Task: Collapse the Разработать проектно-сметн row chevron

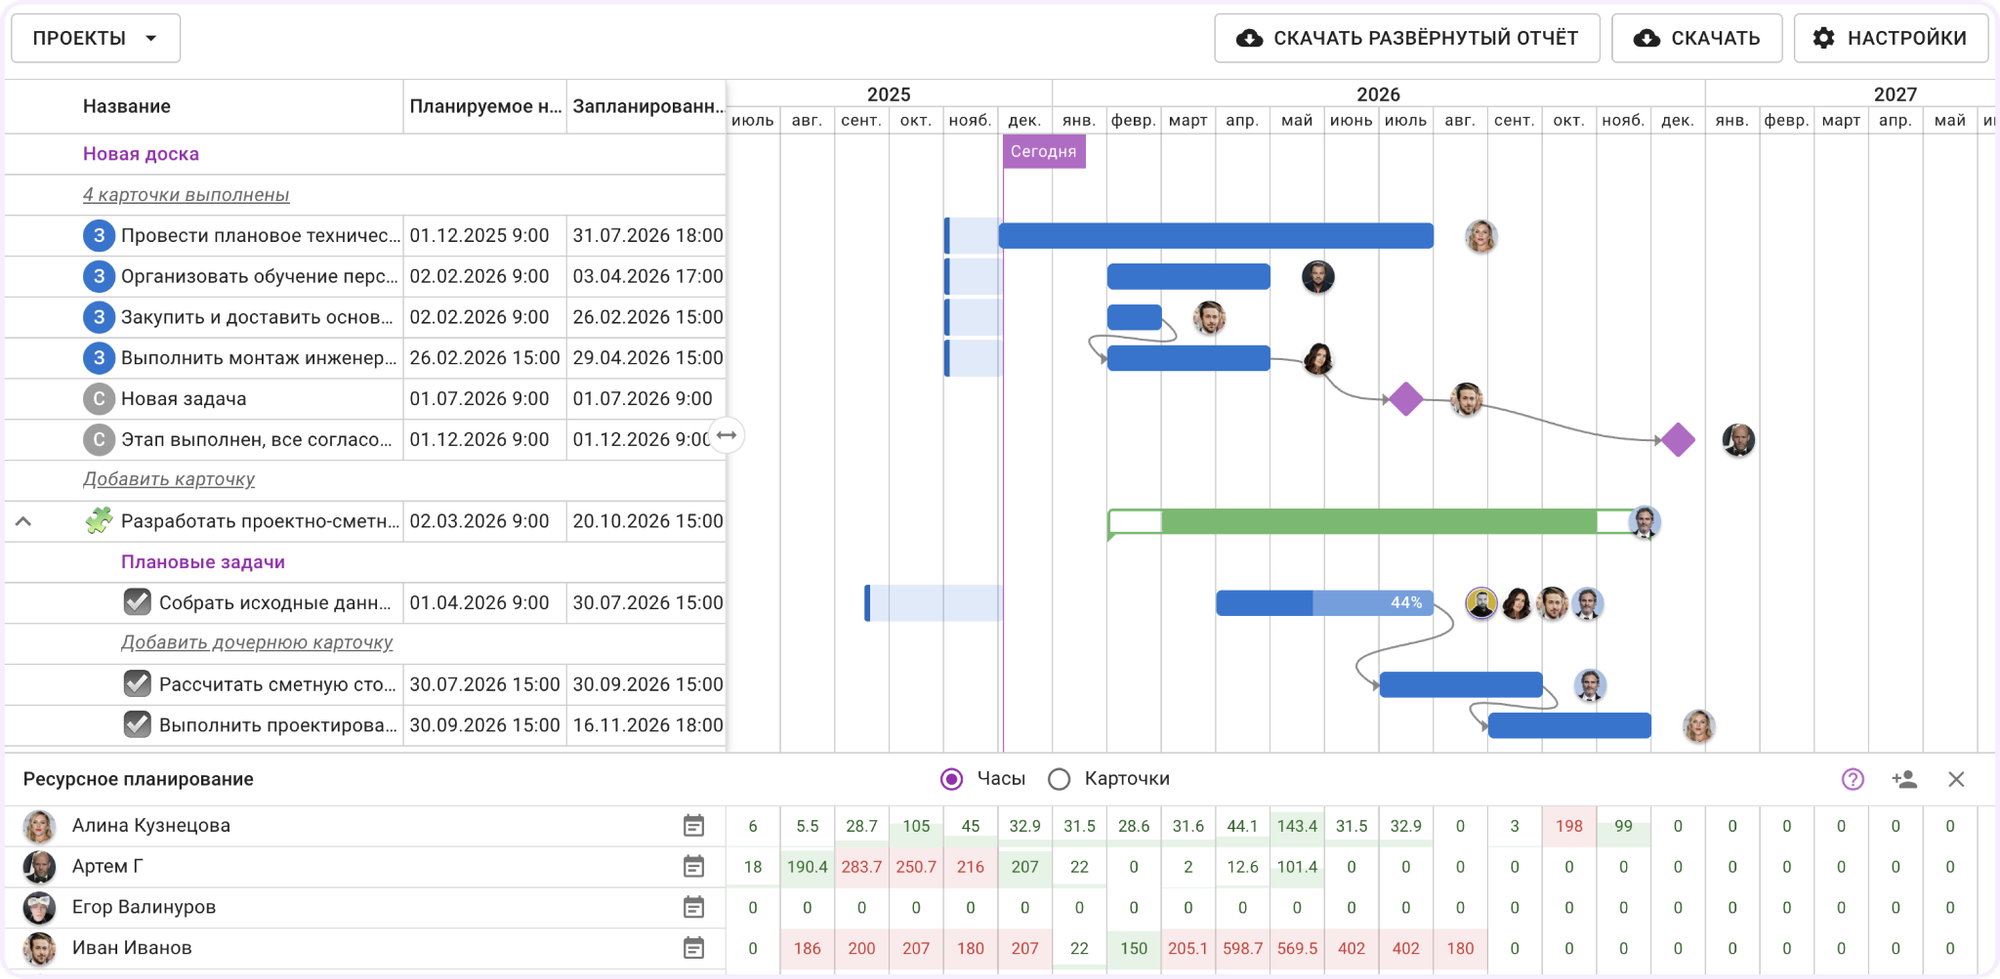Action: [24, 521]
